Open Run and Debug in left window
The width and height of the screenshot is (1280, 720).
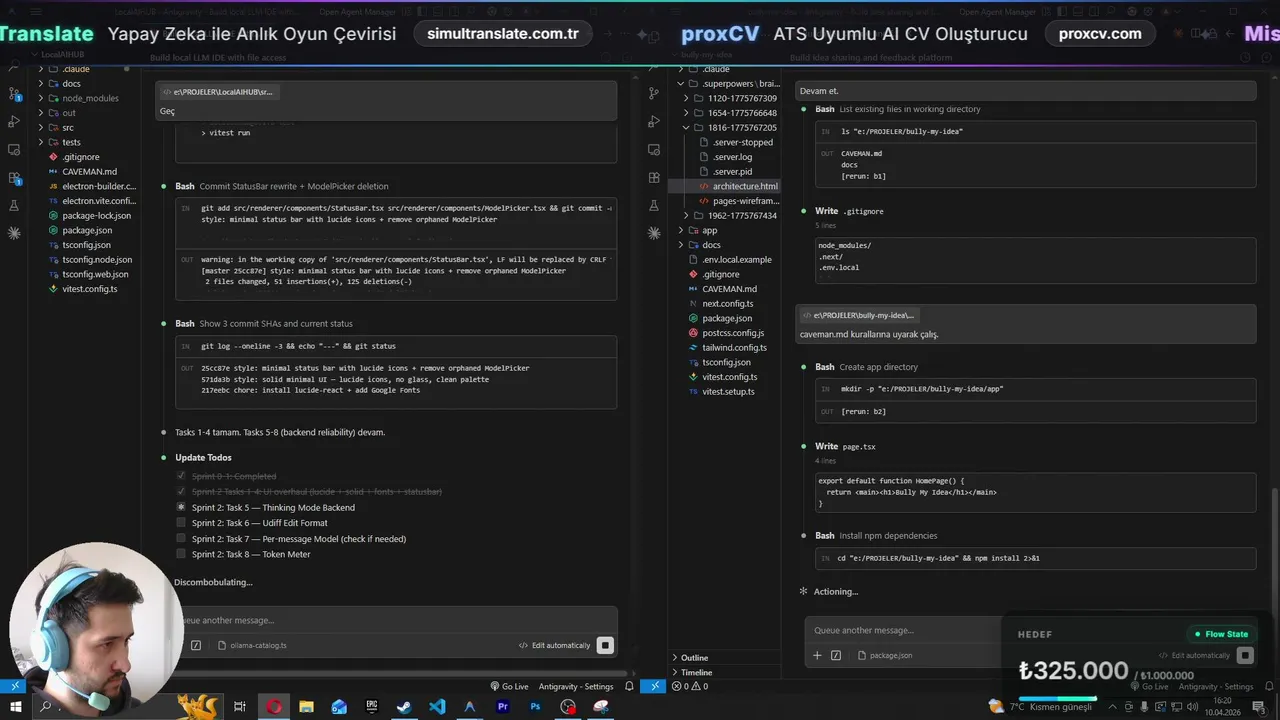point(14,121)
